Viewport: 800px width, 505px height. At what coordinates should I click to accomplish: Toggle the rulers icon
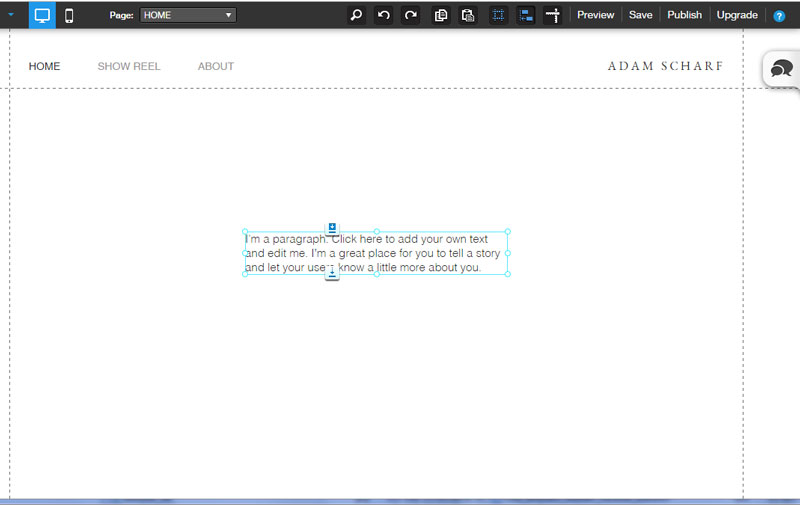(x=553, y=15)
